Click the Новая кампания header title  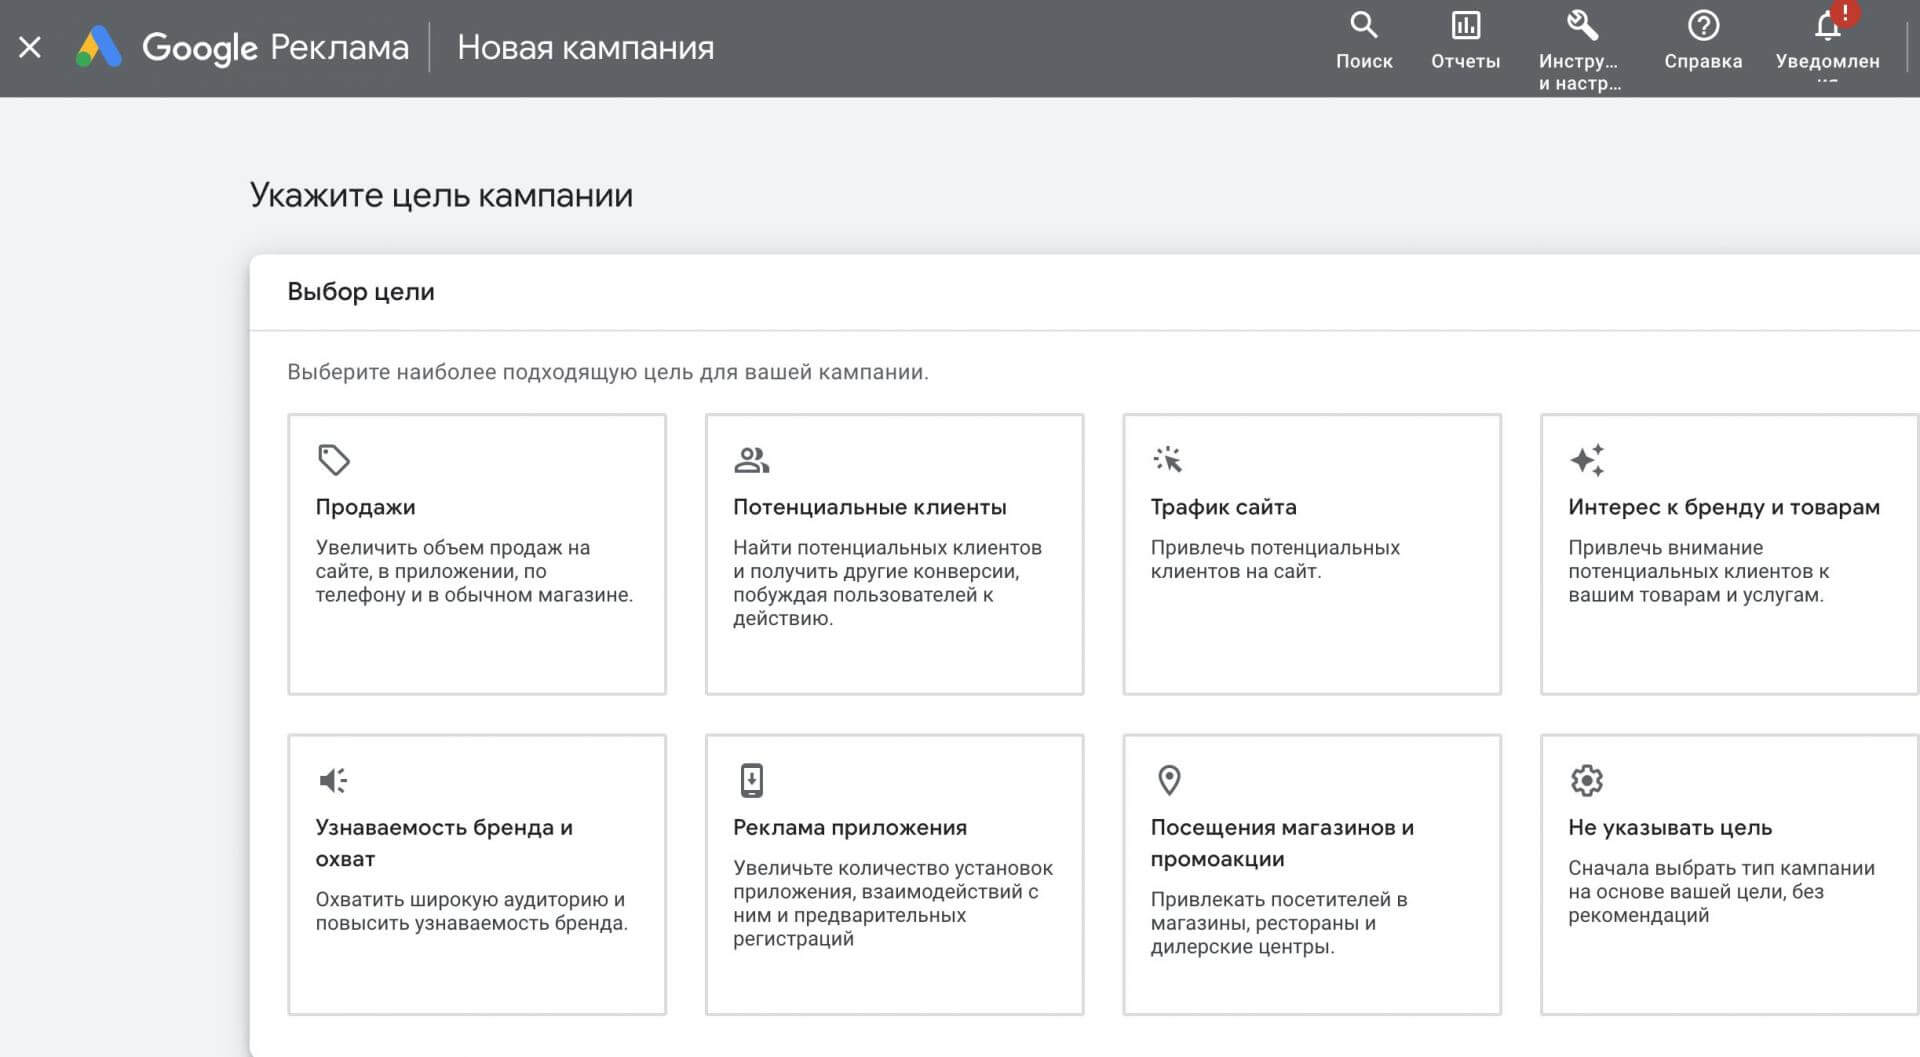pyautogui.click(x=585, y=47)
